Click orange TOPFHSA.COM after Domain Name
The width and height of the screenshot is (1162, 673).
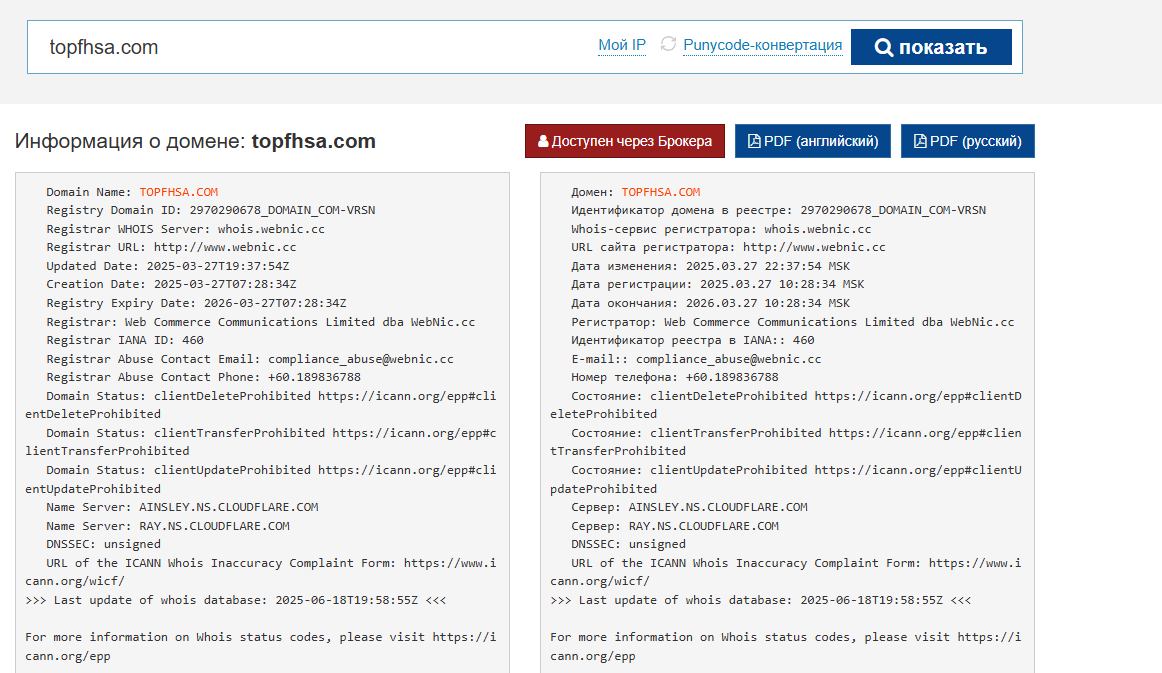pos(178,192)
